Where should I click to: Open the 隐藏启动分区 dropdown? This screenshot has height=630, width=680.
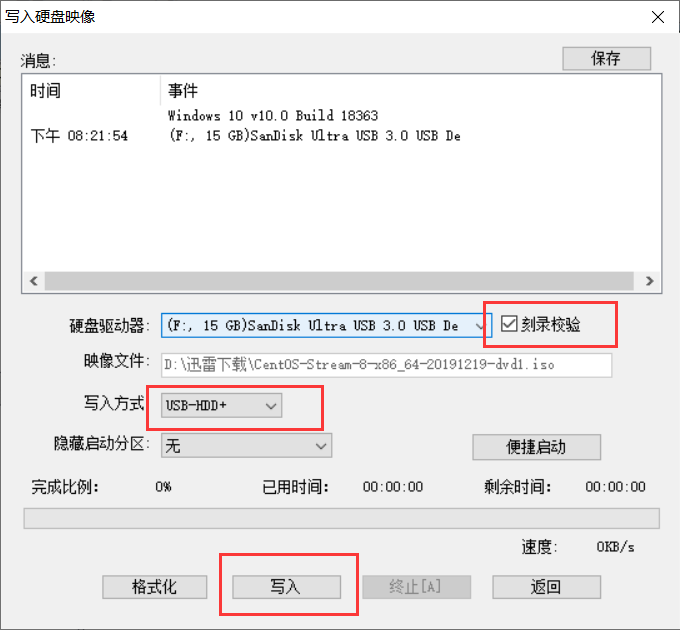pyautogui.click(x=246, y=445)
